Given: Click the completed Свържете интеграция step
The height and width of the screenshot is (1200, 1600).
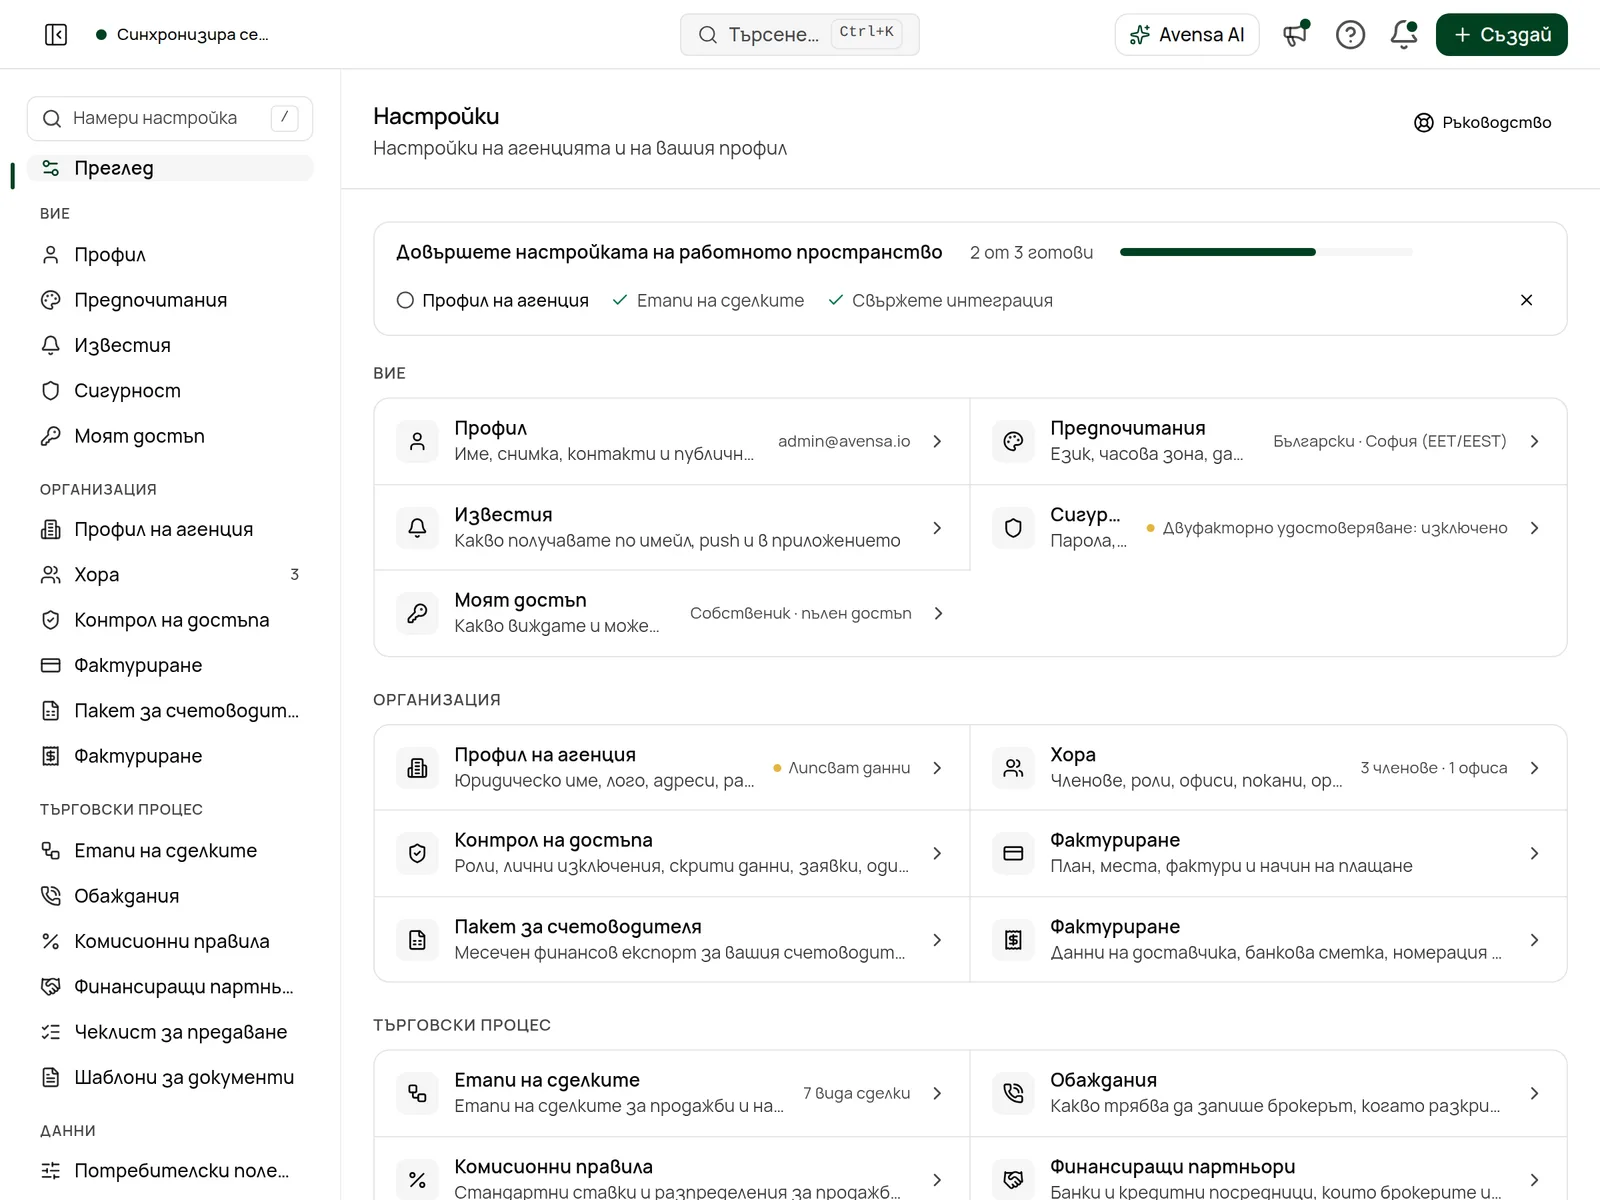Looking at the screenshot, I should [x=940, y=300].
